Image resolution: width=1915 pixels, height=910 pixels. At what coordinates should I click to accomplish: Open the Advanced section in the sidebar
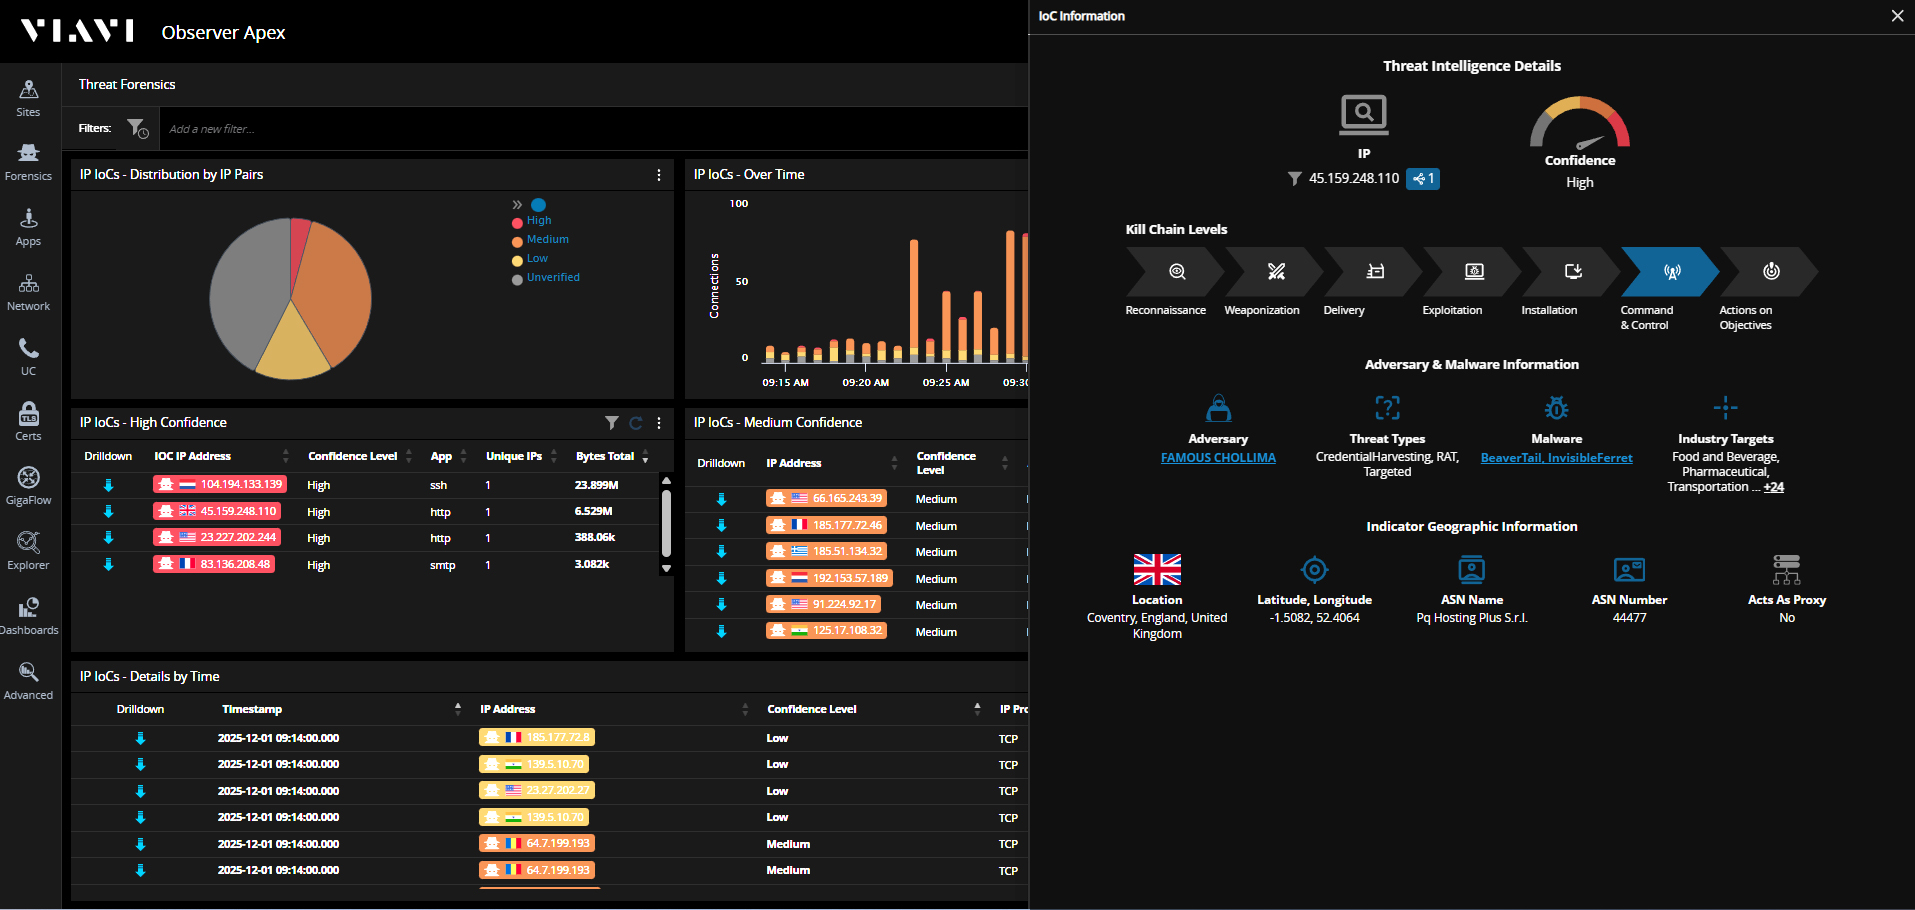[x=28, y=681]
